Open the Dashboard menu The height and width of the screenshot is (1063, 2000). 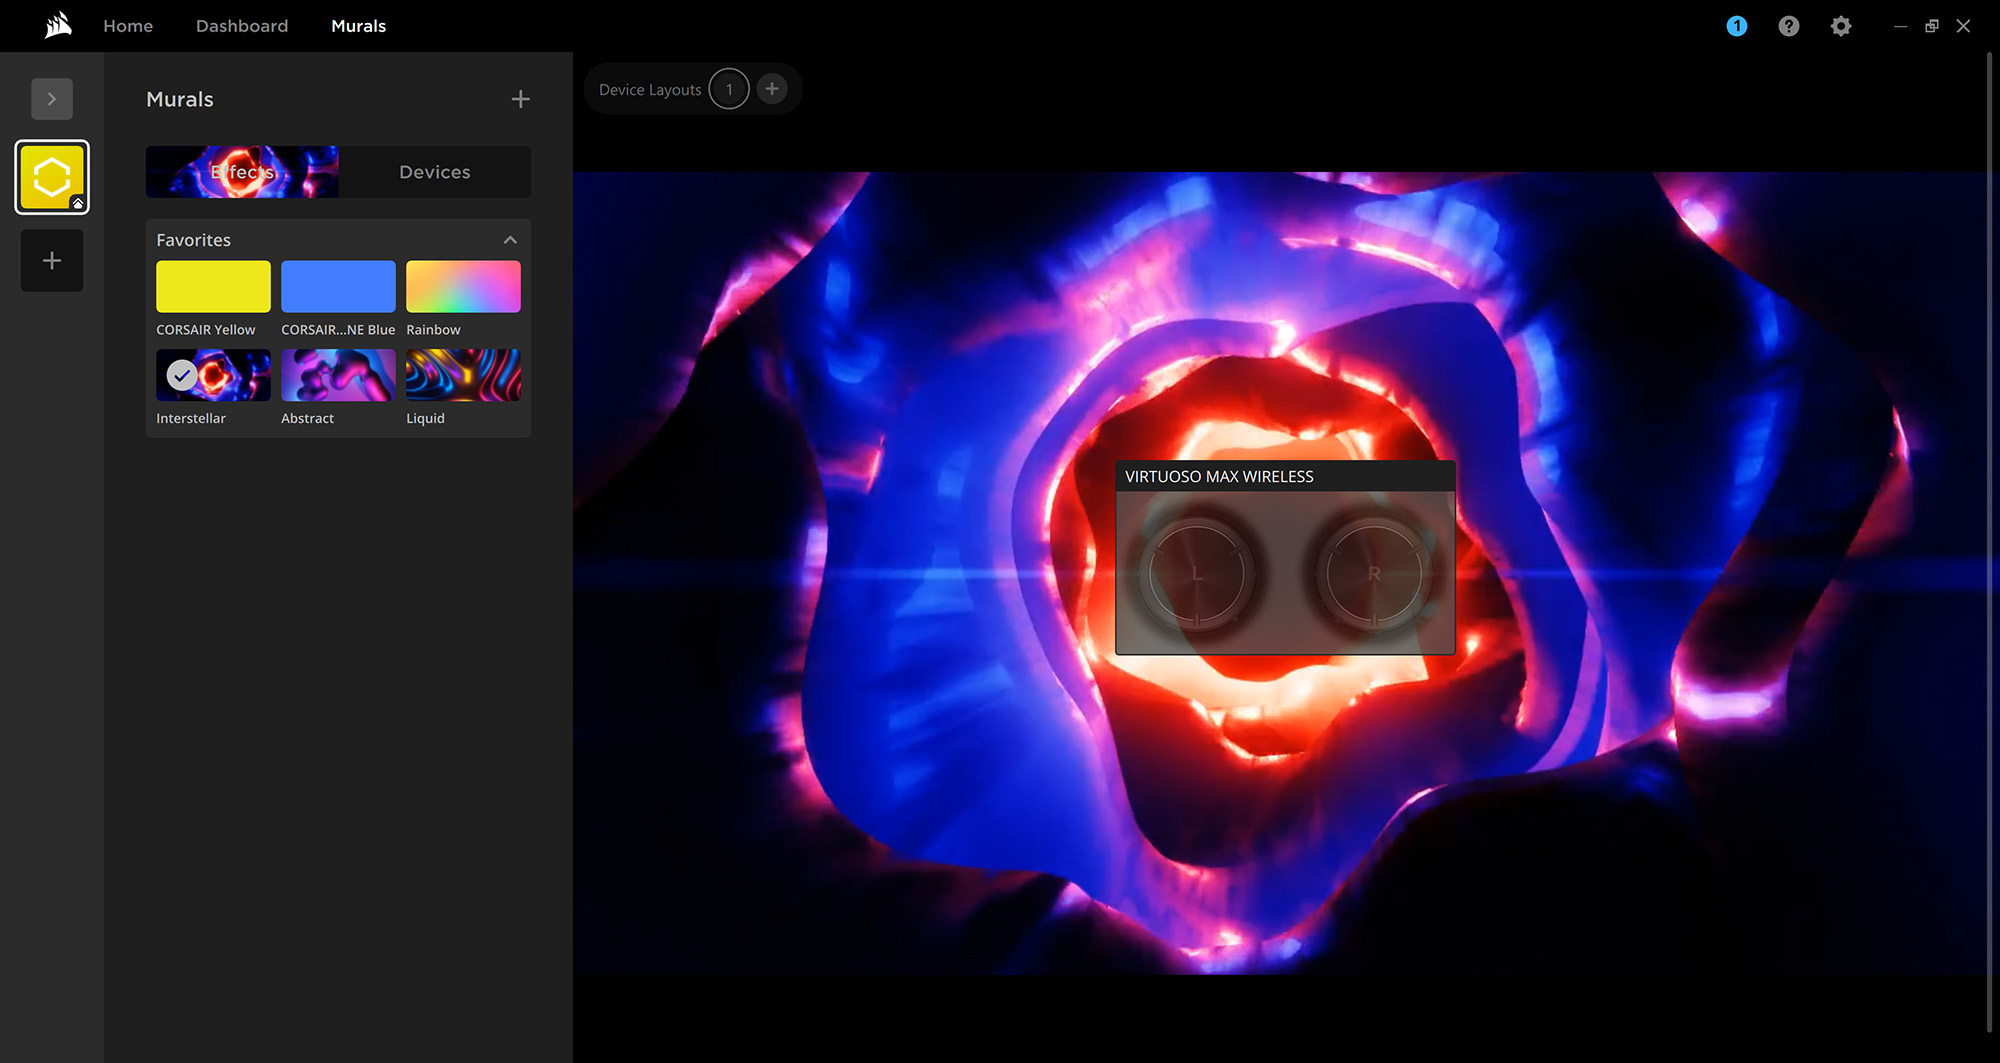point(242,26)
